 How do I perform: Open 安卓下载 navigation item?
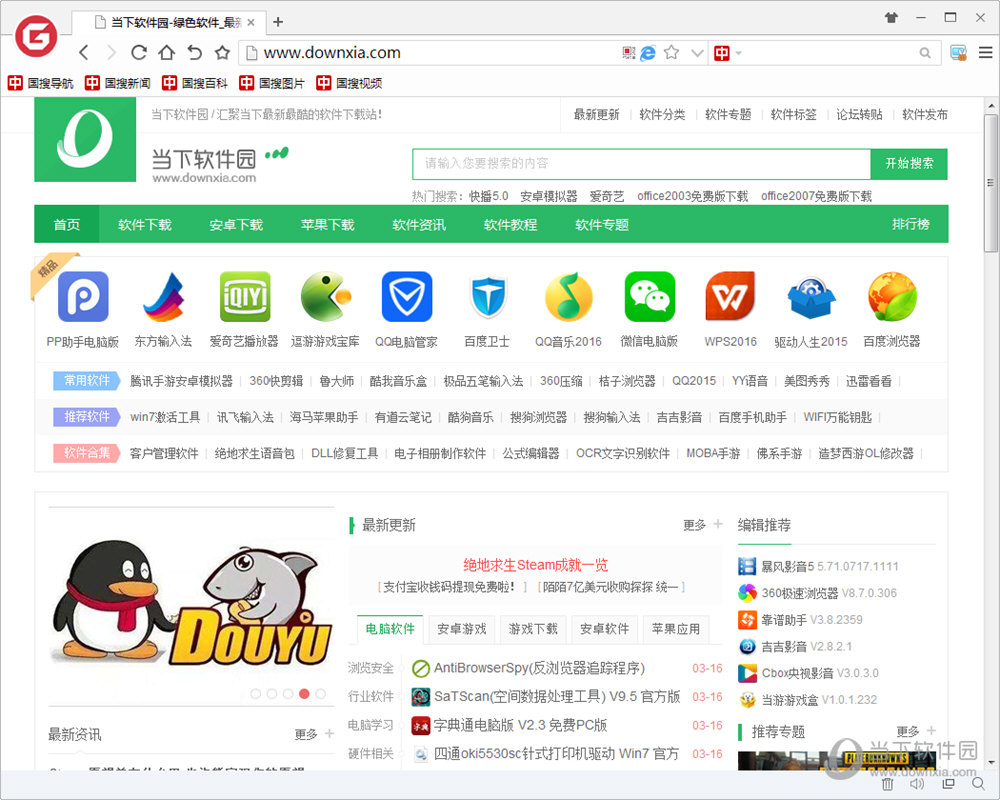coord(236,224)
